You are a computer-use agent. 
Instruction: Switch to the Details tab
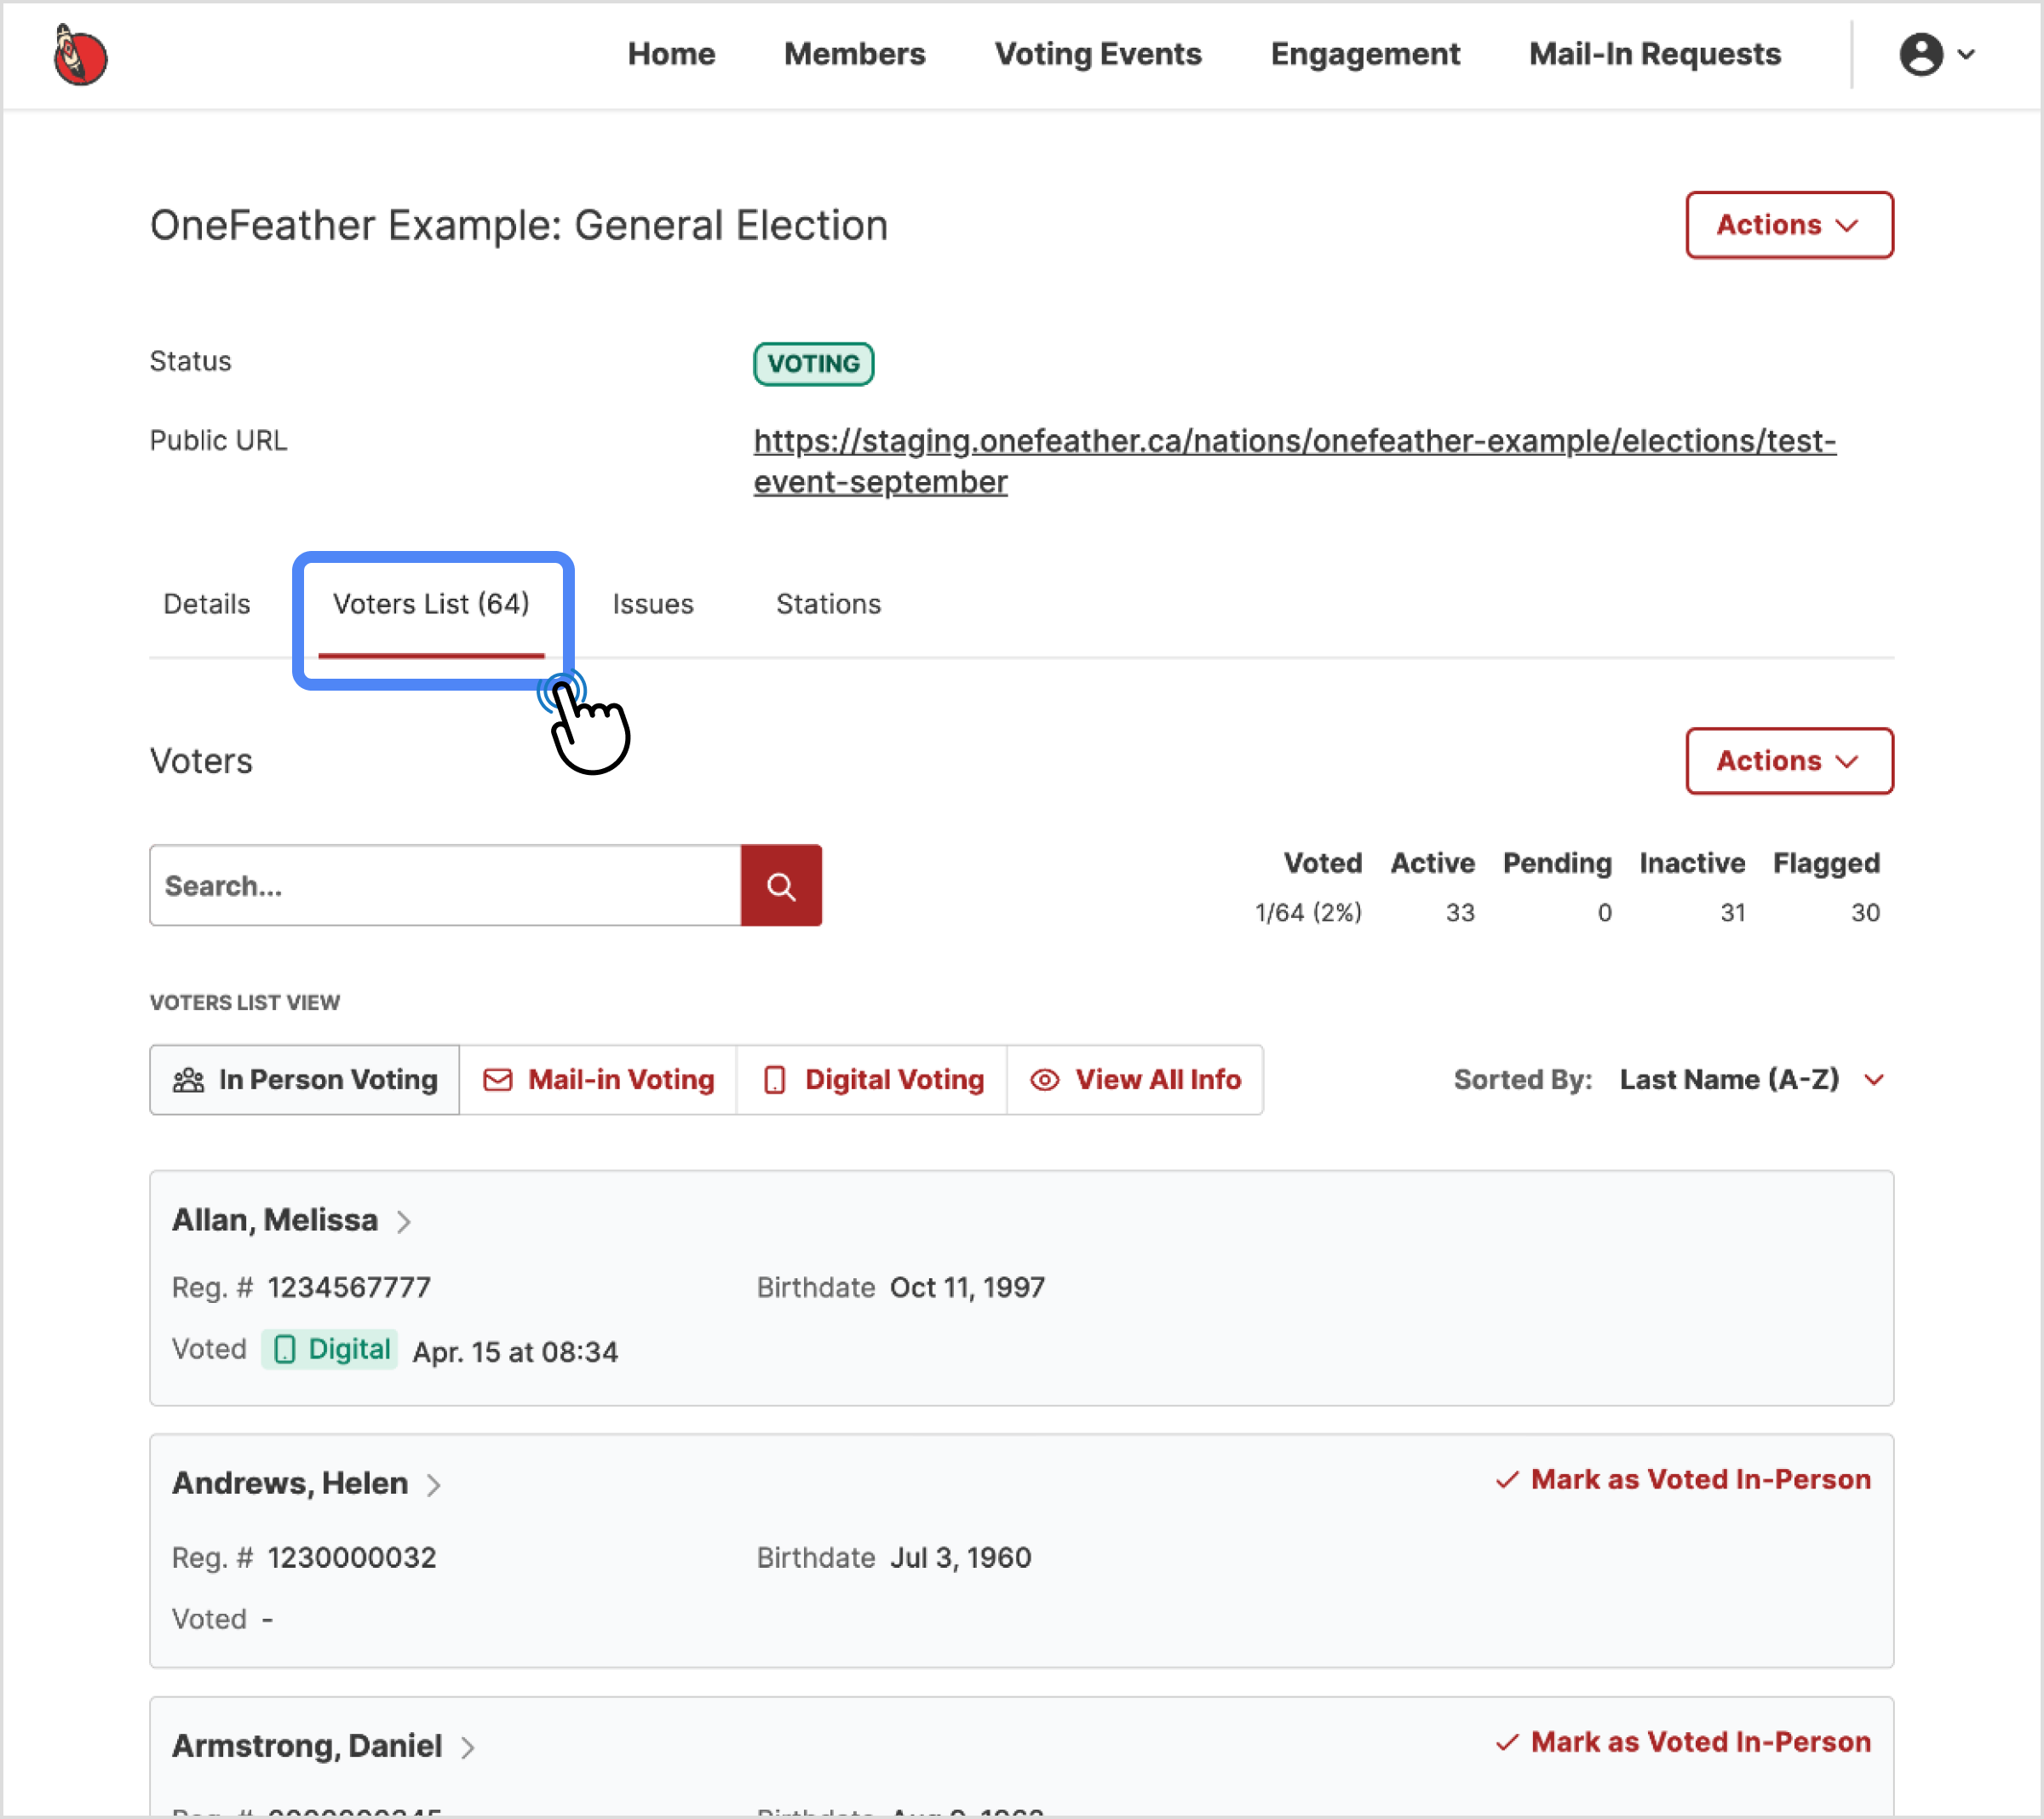[x=207, y=604]
